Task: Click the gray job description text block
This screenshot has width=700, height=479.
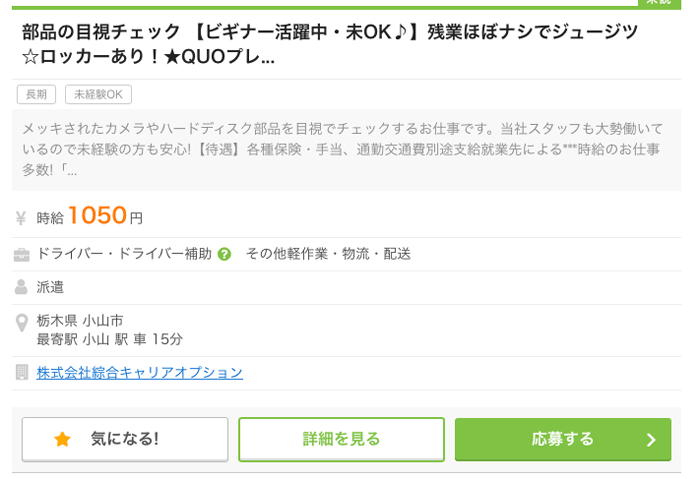Action: [x=346, y=150]
